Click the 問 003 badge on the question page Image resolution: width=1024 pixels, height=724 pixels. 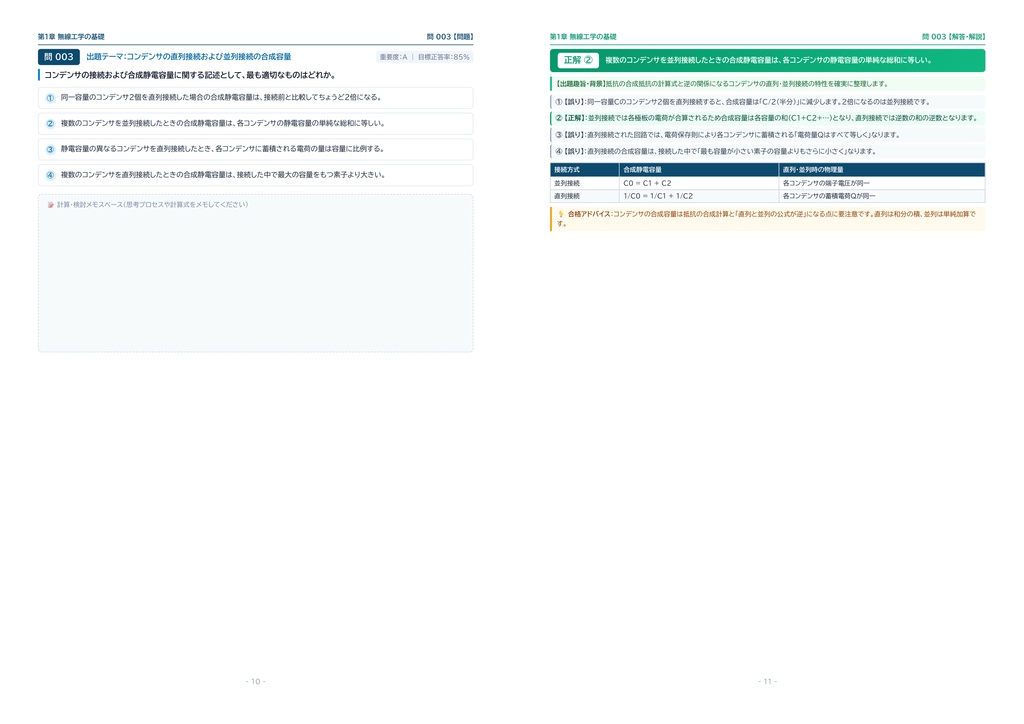pos(59,57)
